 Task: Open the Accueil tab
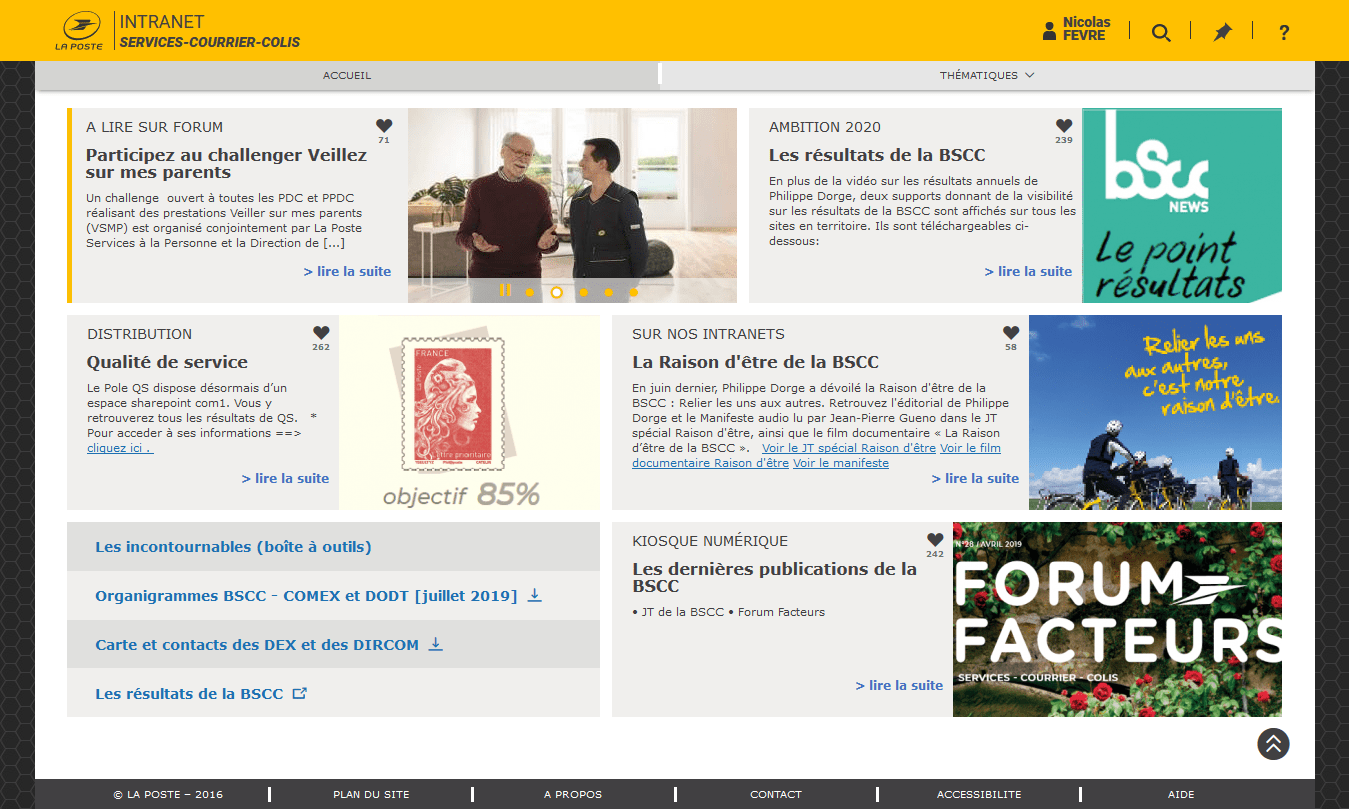click(347, 75)
